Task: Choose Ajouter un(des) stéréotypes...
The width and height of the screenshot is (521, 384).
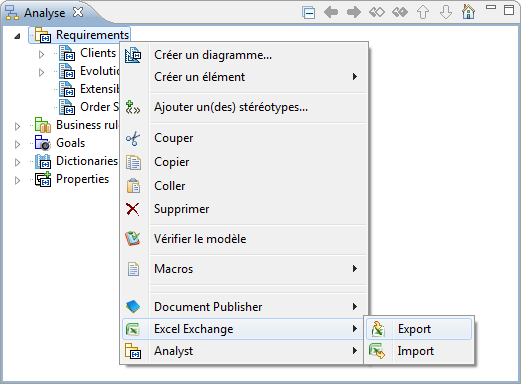Action: pos(244,107)
